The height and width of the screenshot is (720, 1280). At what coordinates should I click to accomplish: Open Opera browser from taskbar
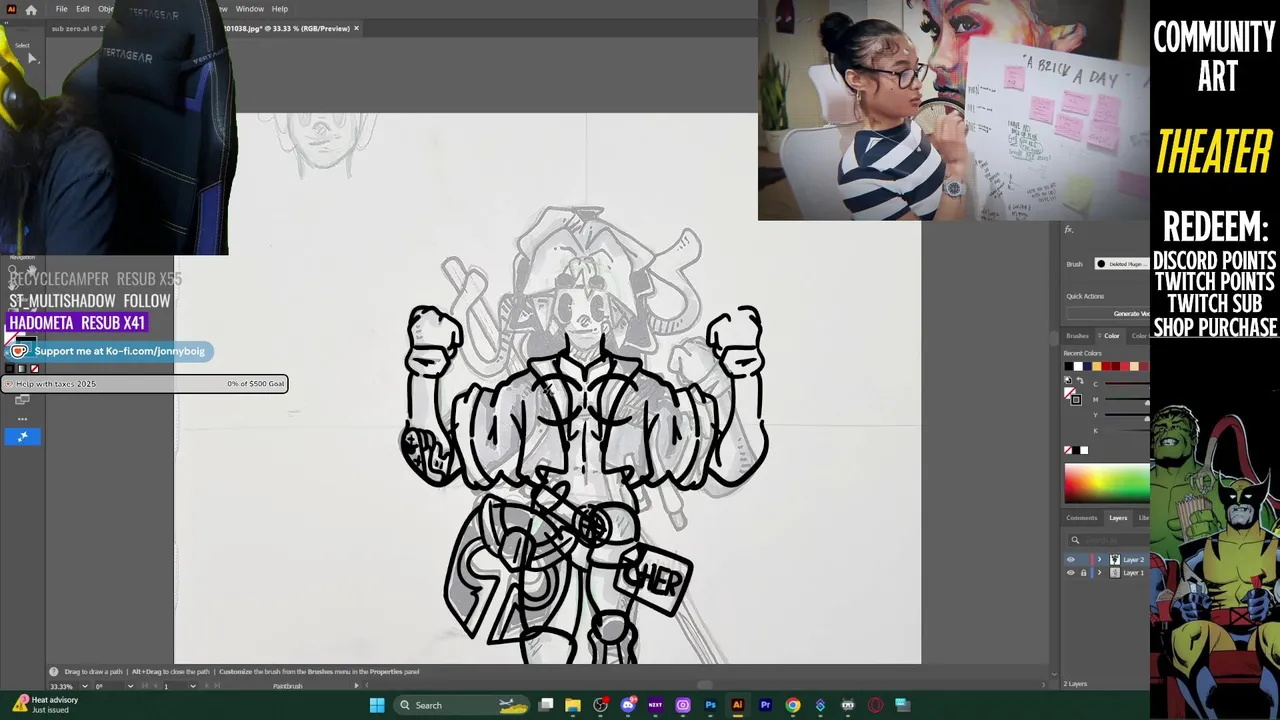click(x=875, y=705)
